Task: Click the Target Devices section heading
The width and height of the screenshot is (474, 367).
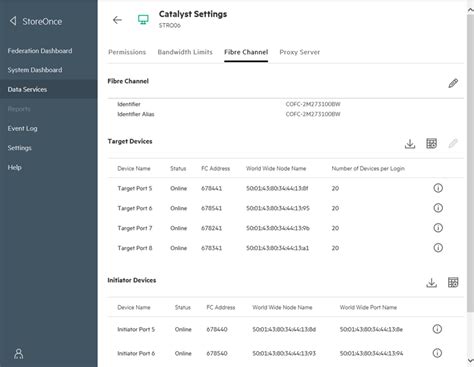Action: click(x=130, y=141)
